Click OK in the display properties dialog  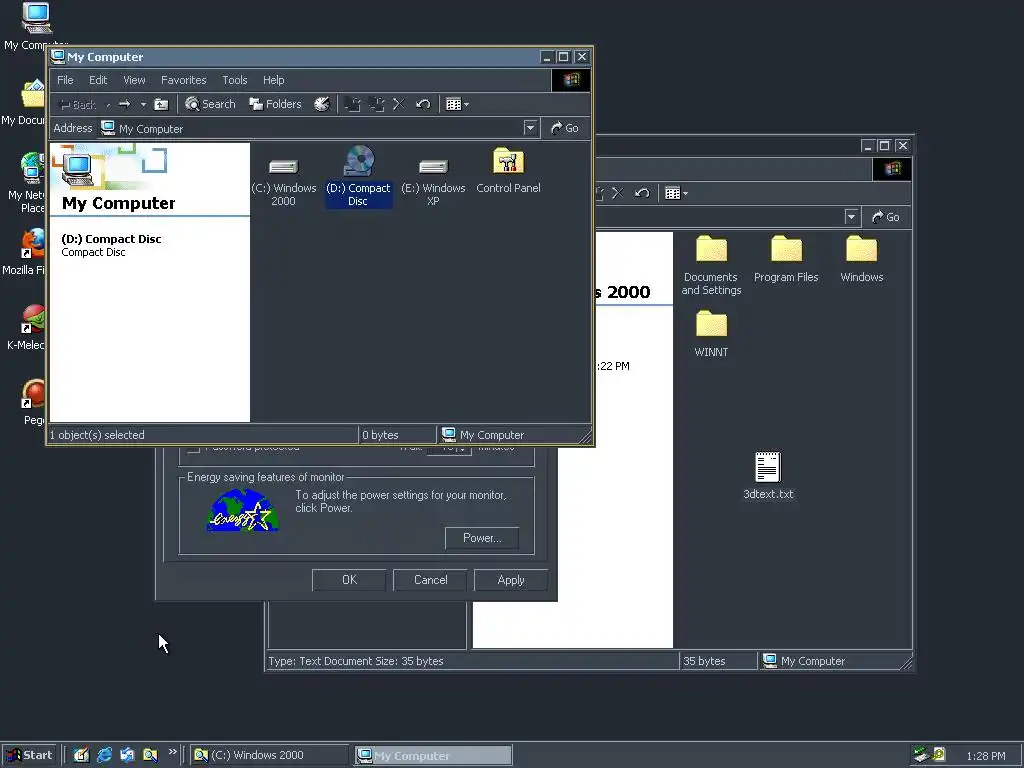349,580
